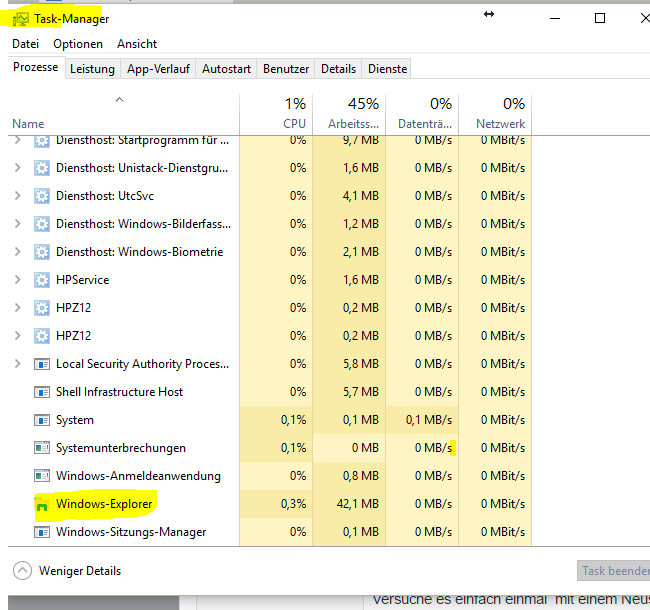Screen dimensions: 650x610
Task: Select the Systemunterbrechungen process name
Action: (x=121, y=448)
